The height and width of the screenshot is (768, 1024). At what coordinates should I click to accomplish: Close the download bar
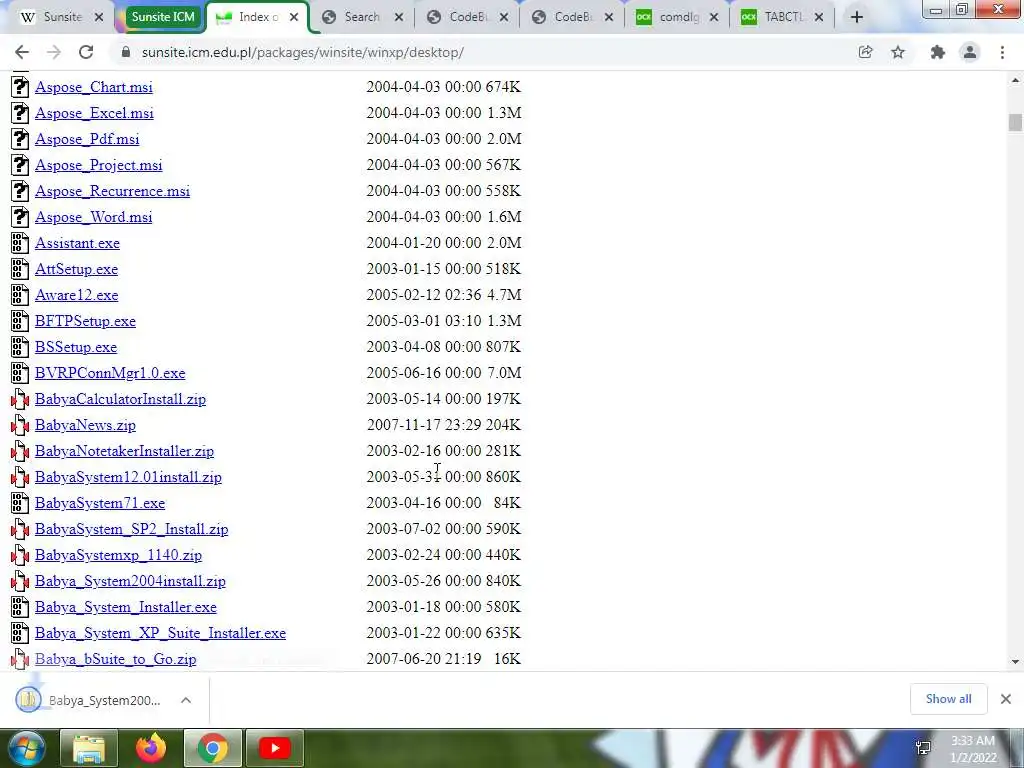[1006, 699]
